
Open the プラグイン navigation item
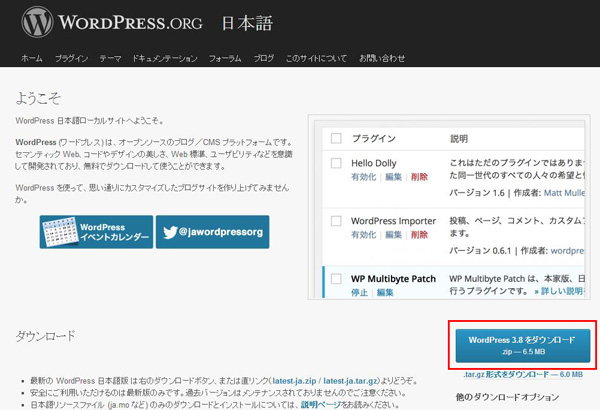(71, 59)
